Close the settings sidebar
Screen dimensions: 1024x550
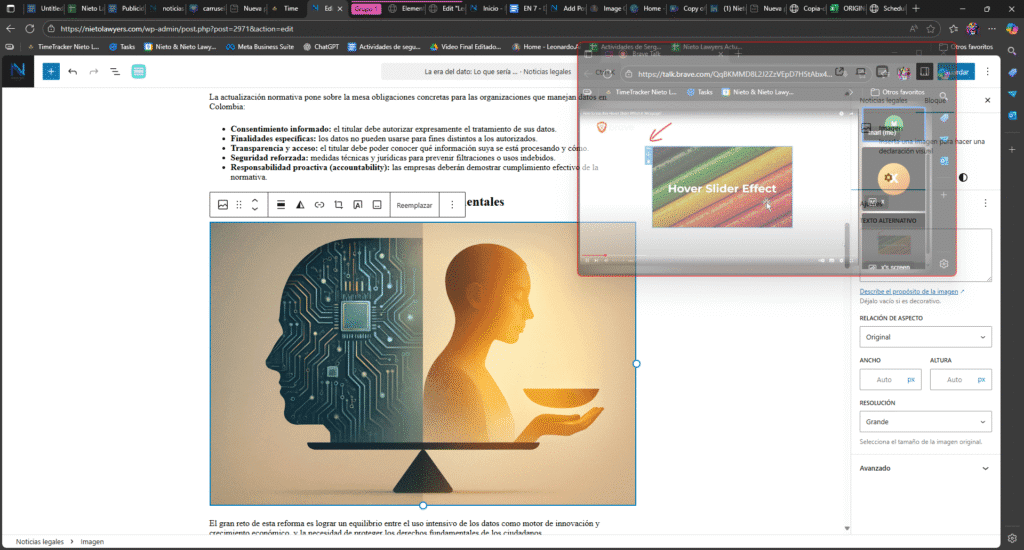(987, 101)
